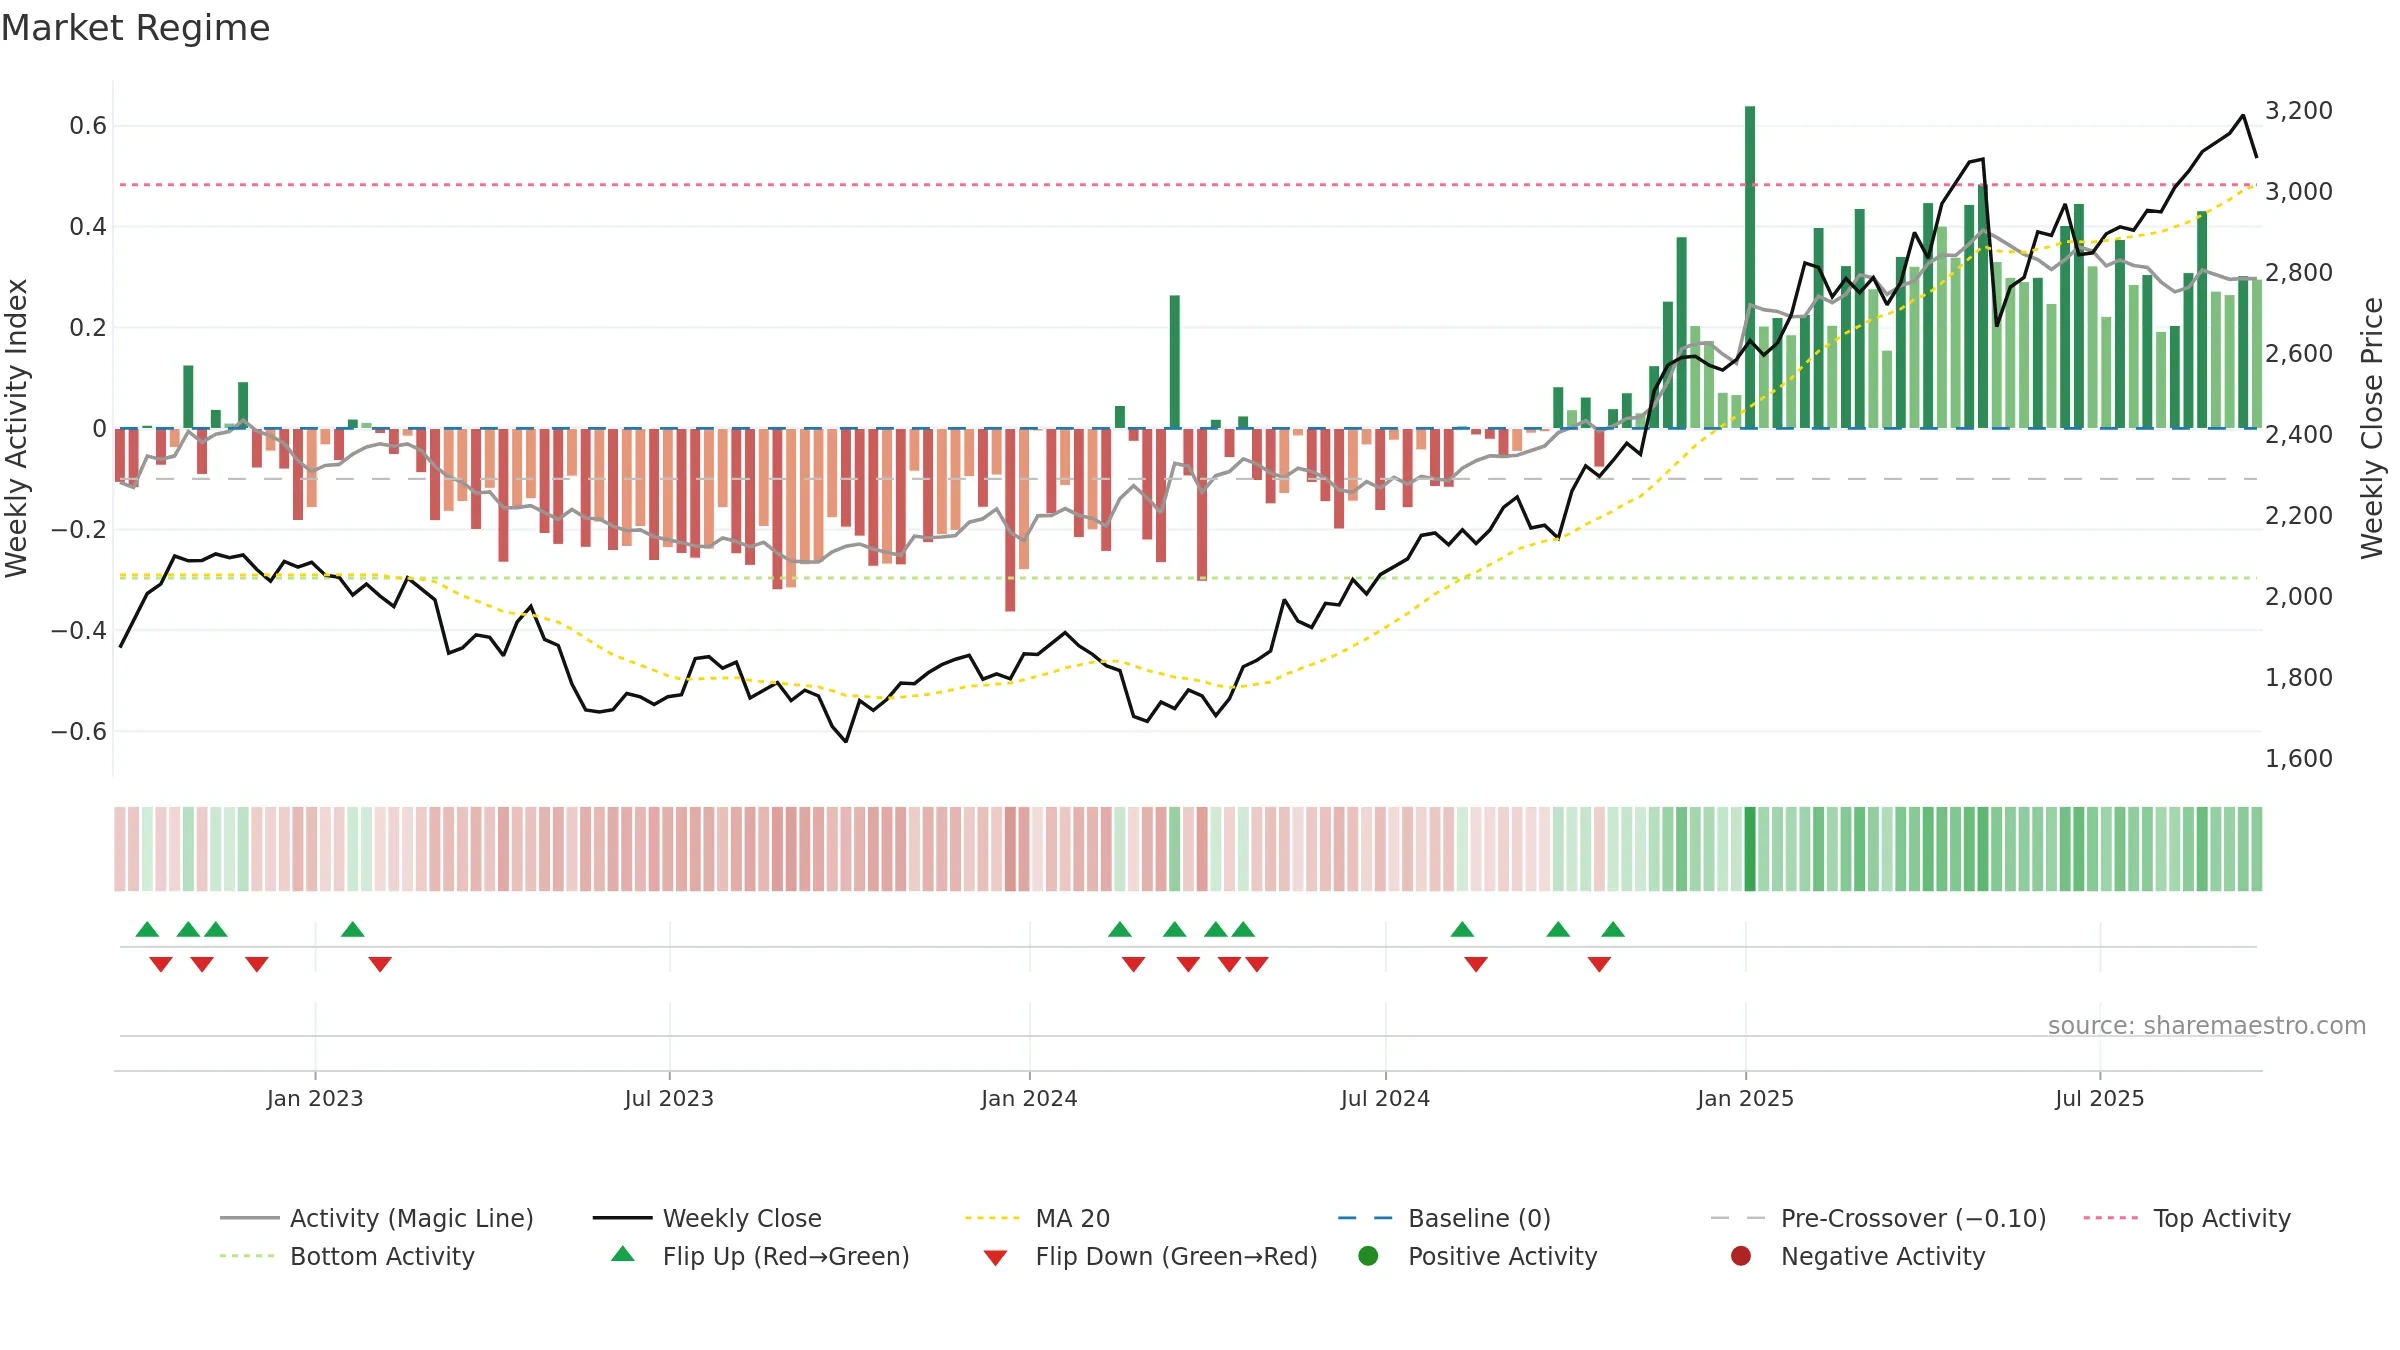Click the 3,000 price axis tick
Viewport: 2400px width, 1350px height.
click(2298, 191)
